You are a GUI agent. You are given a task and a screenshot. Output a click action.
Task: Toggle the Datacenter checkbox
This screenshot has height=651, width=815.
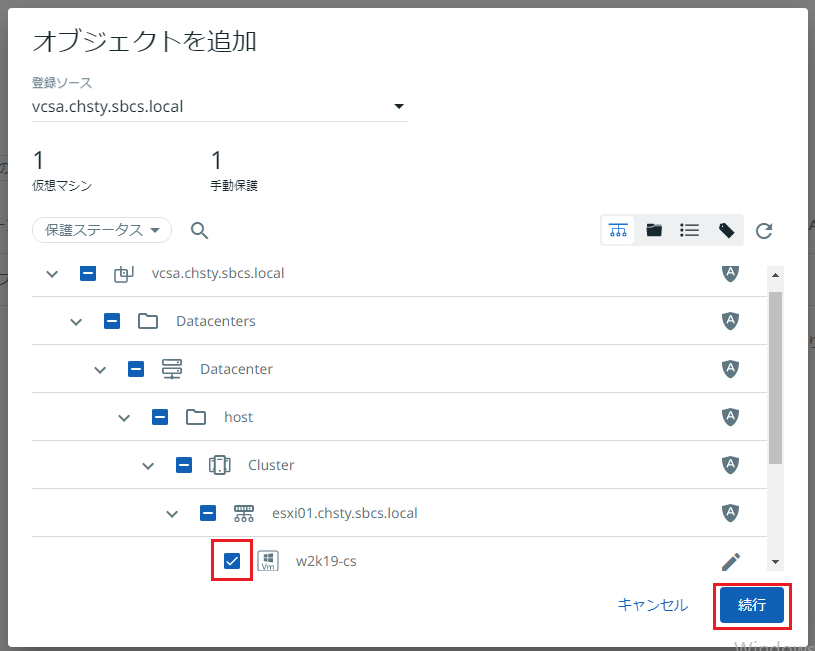pos(136,369)
